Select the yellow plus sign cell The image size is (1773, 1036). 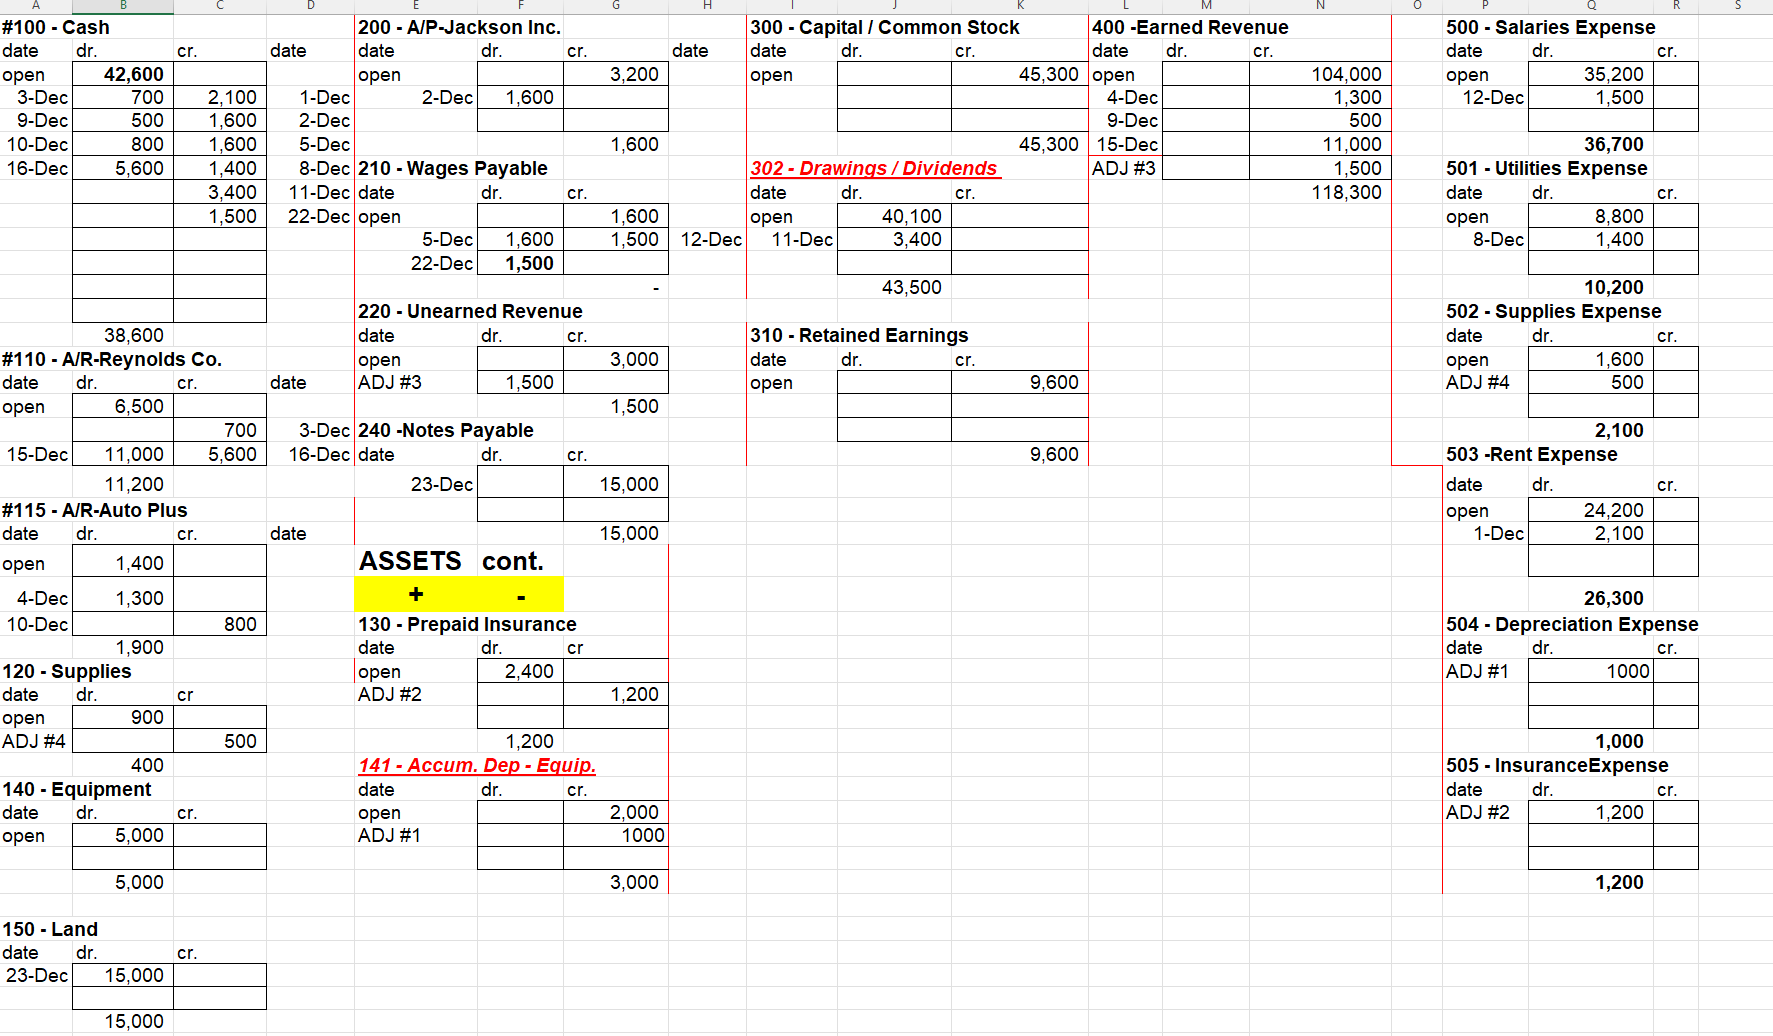pos(416,595)
